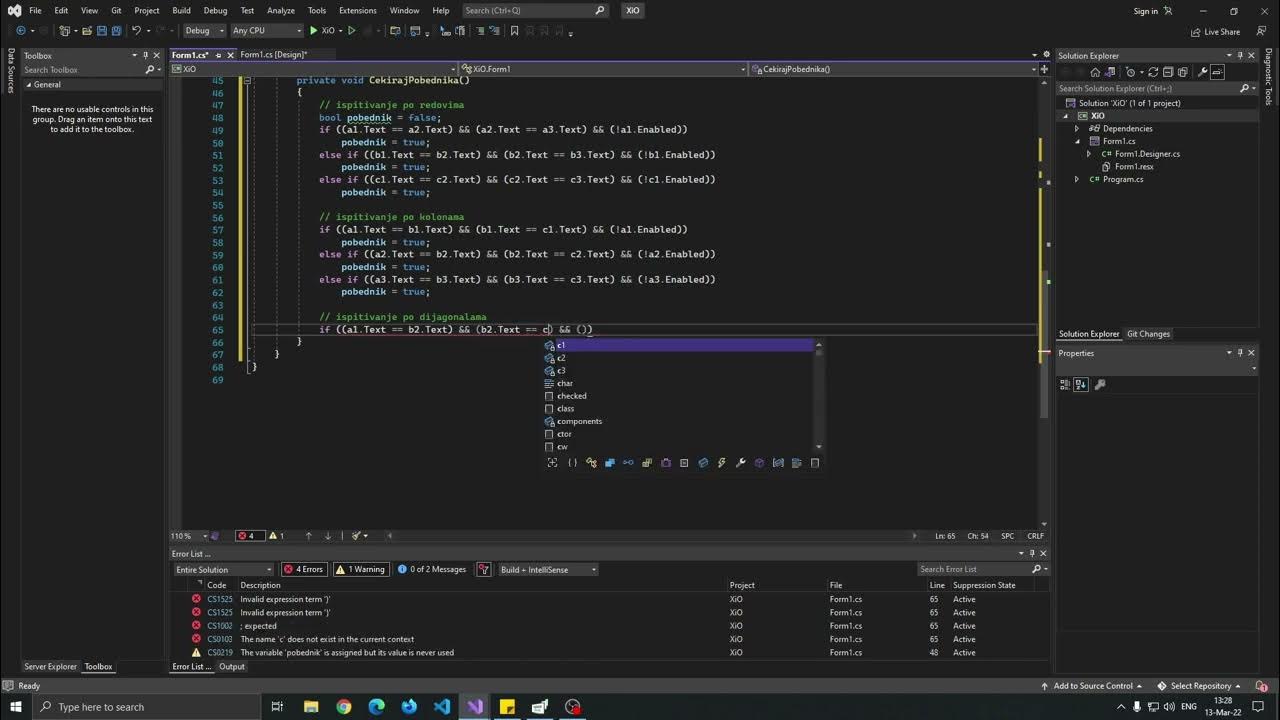The image size is (1280, 720).
Task: Toggle the 4 Errors filter button
Action: click(303, 569)
